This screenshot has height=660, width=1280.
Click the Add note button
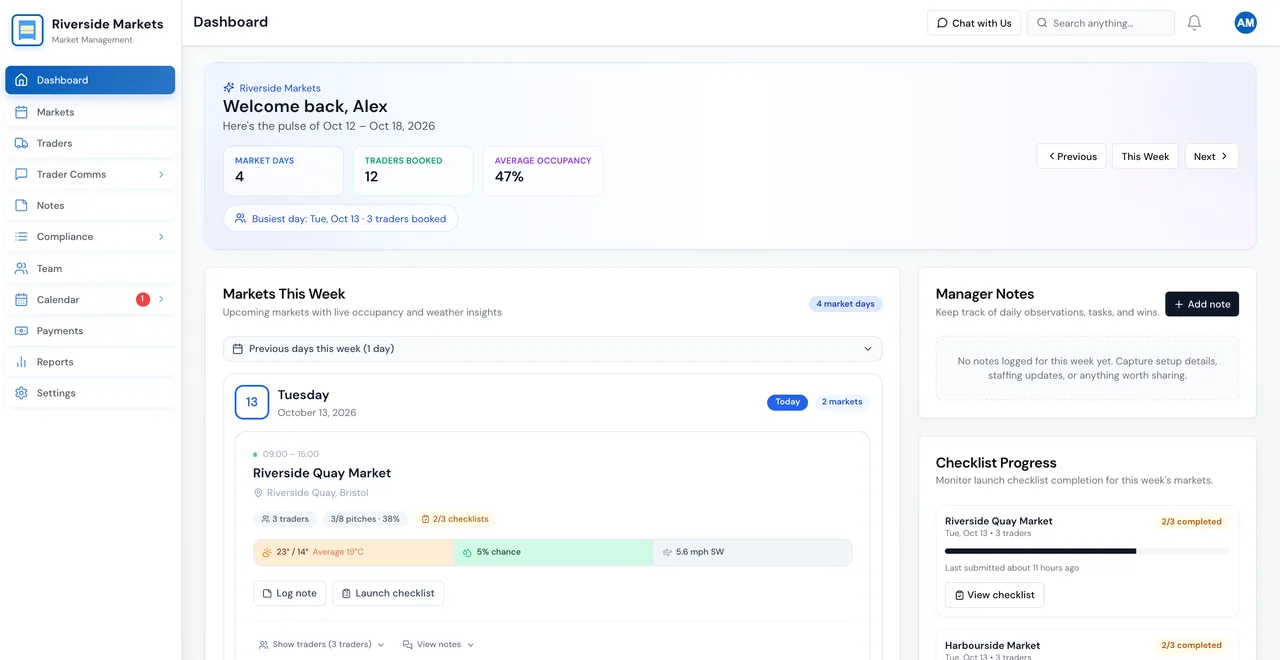click(1202, 304)
